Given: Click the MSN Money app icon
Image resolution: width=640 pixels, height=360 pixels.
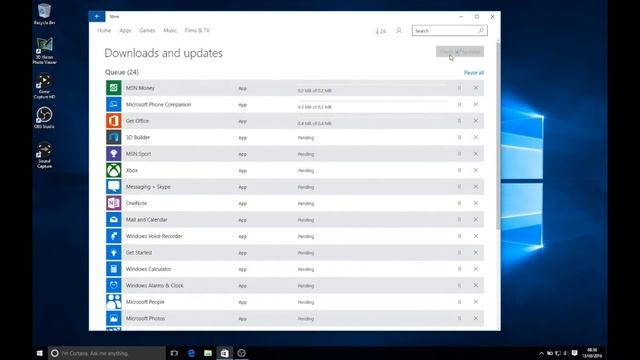Looking at the screenshot, I should pyautogui.click(x=113, y=88).
